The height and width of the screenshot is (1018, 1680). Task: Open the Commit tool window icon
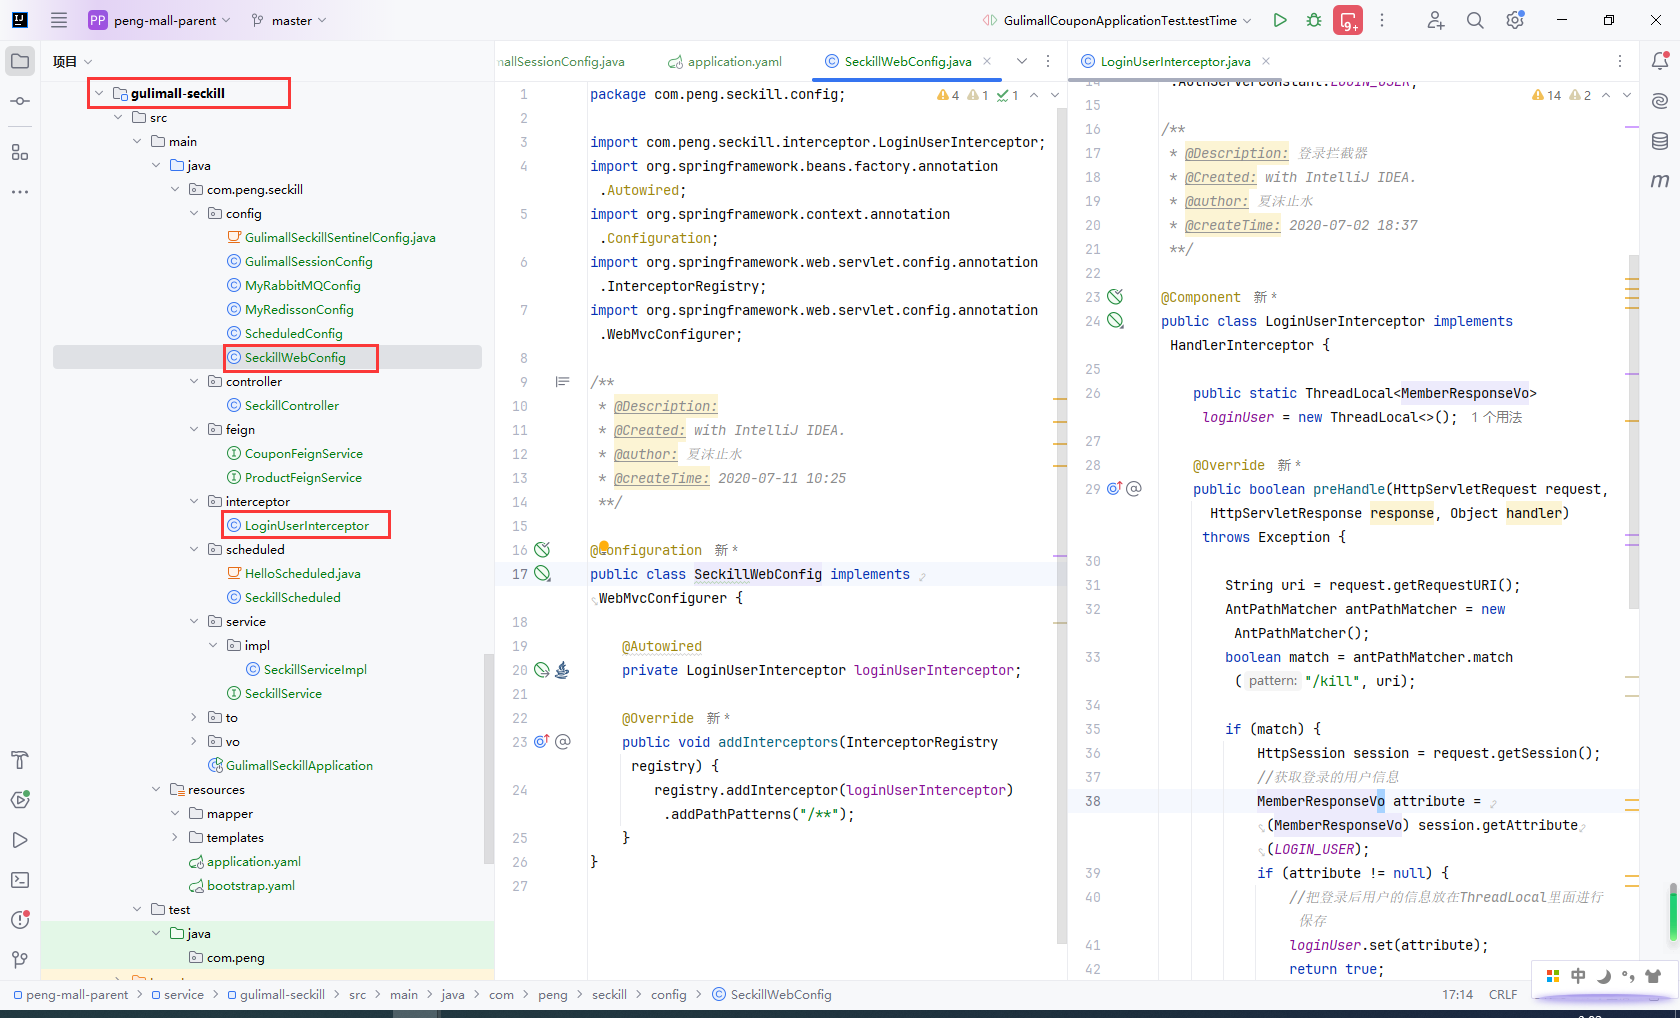tap(20, 101)
